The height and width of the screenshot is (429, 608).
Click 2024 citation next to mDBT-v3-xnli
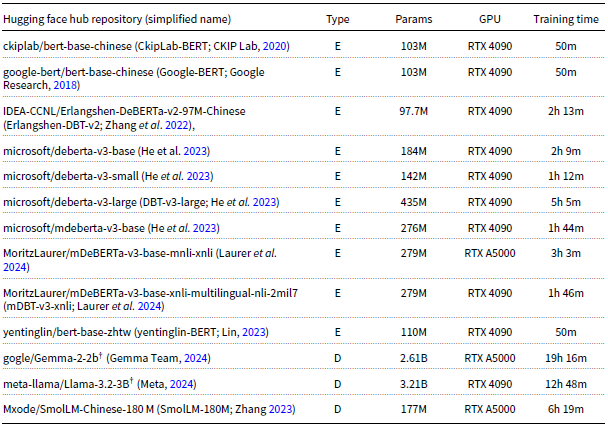(x=149, y=306)
